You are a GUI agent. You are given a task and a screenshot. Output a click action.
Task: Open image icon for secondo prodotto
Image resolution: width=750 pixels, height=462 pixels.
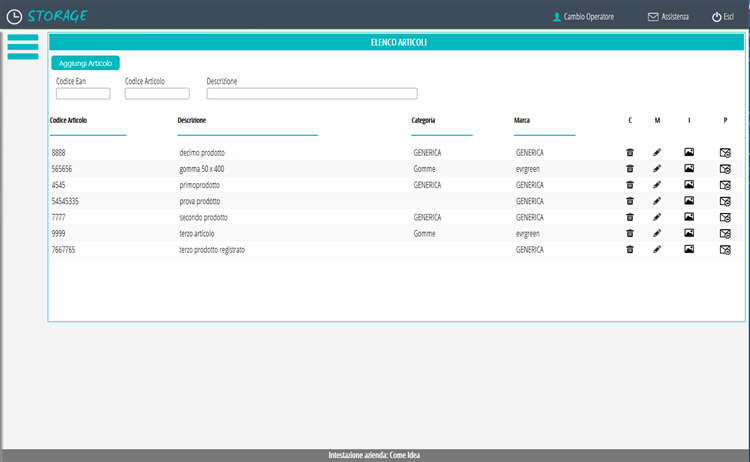(689, 217)
